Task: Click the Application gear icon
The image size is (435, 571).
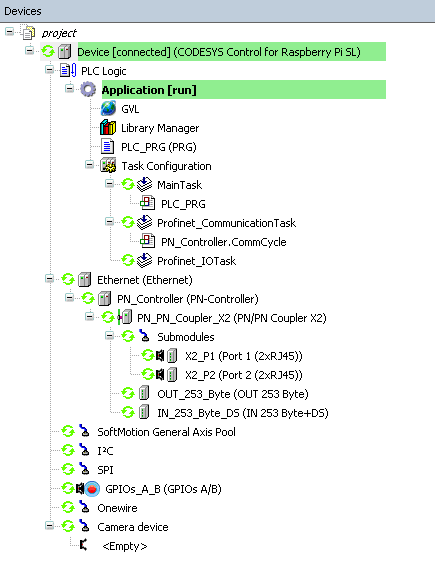Action: [x=88, y=89]
